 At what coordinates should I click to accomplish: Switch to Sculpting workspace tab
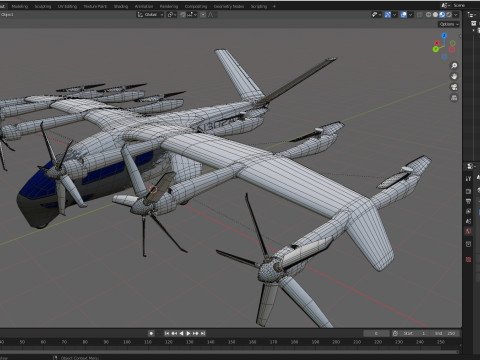(x=43, y=6)
